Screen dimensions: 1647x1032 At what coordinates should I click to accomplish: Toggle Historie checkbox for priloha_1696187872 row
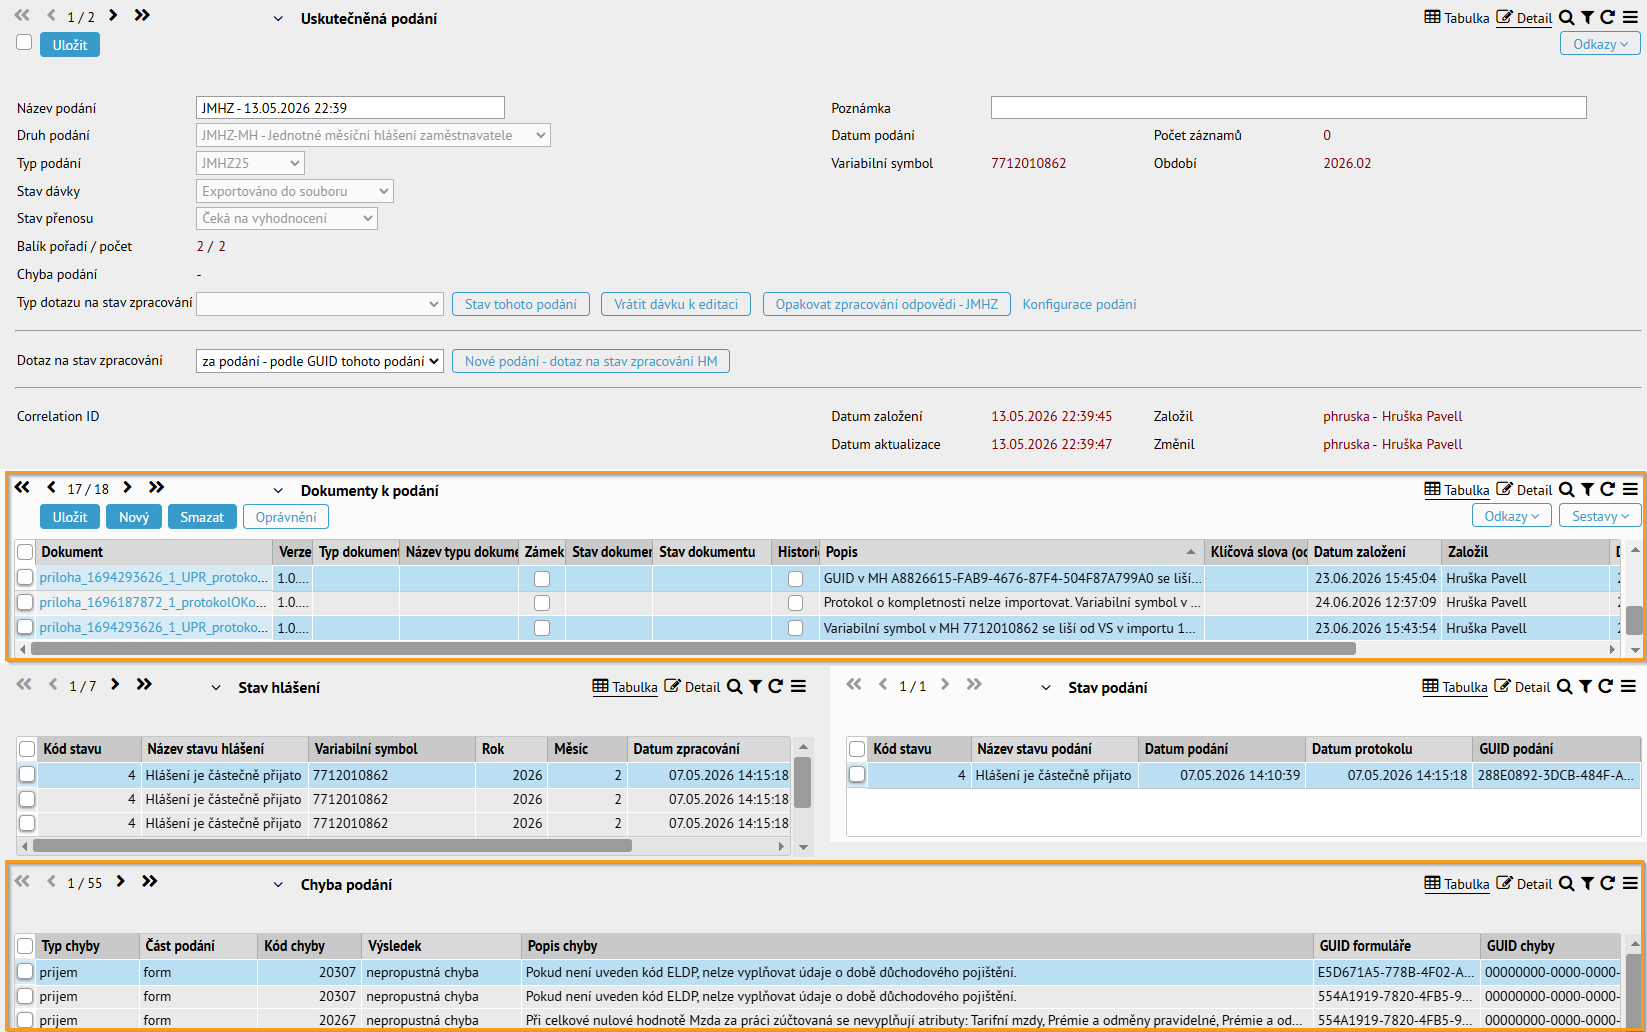(795, 603)
